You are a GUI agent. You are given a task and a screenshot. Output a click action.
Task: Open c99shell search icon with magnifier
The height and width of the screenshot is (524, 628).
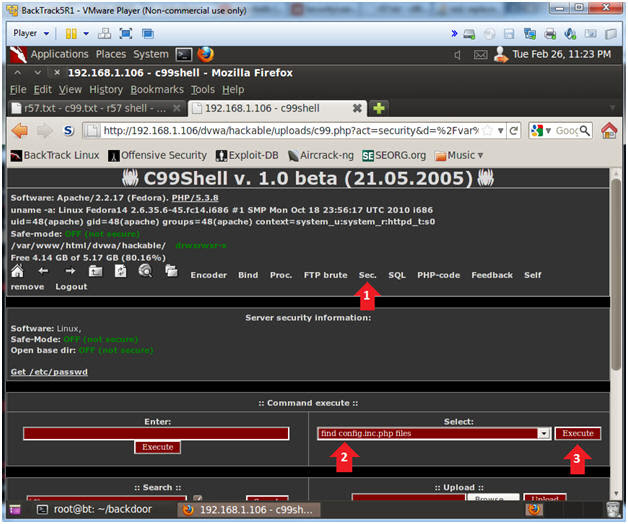(145, 271)
